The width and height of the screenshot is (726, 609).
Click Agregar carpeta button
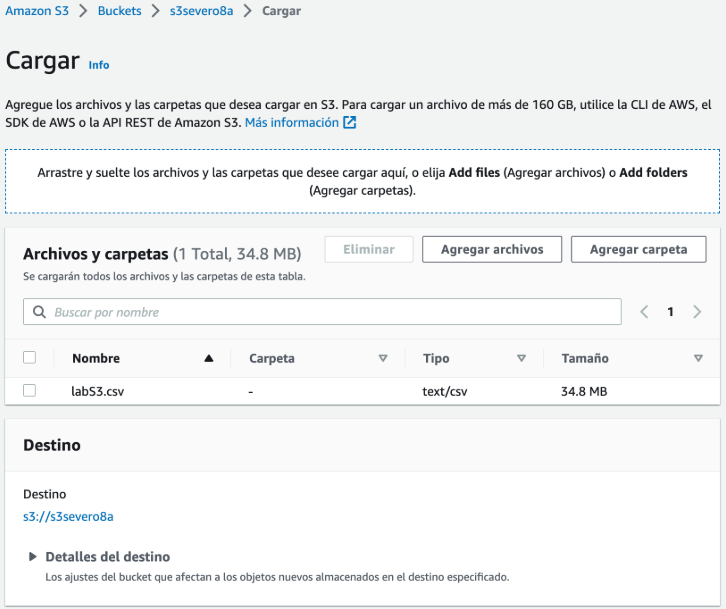pyautogui.click(x=638, y=249)
